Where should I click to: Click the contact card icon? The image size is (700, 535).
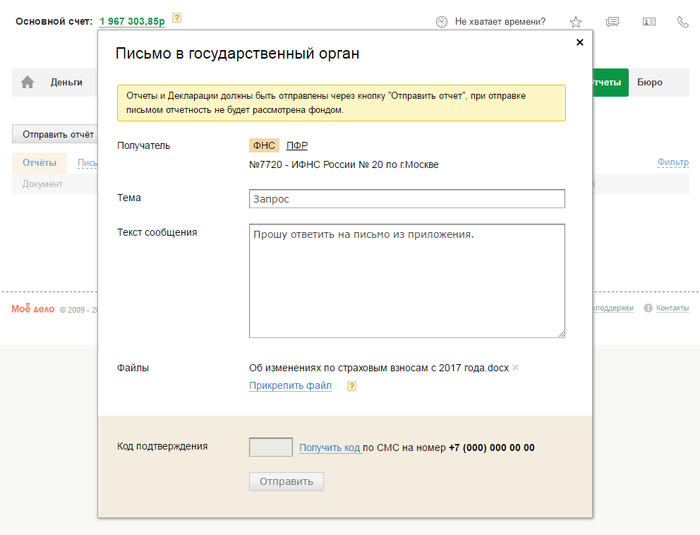(649, 22)
